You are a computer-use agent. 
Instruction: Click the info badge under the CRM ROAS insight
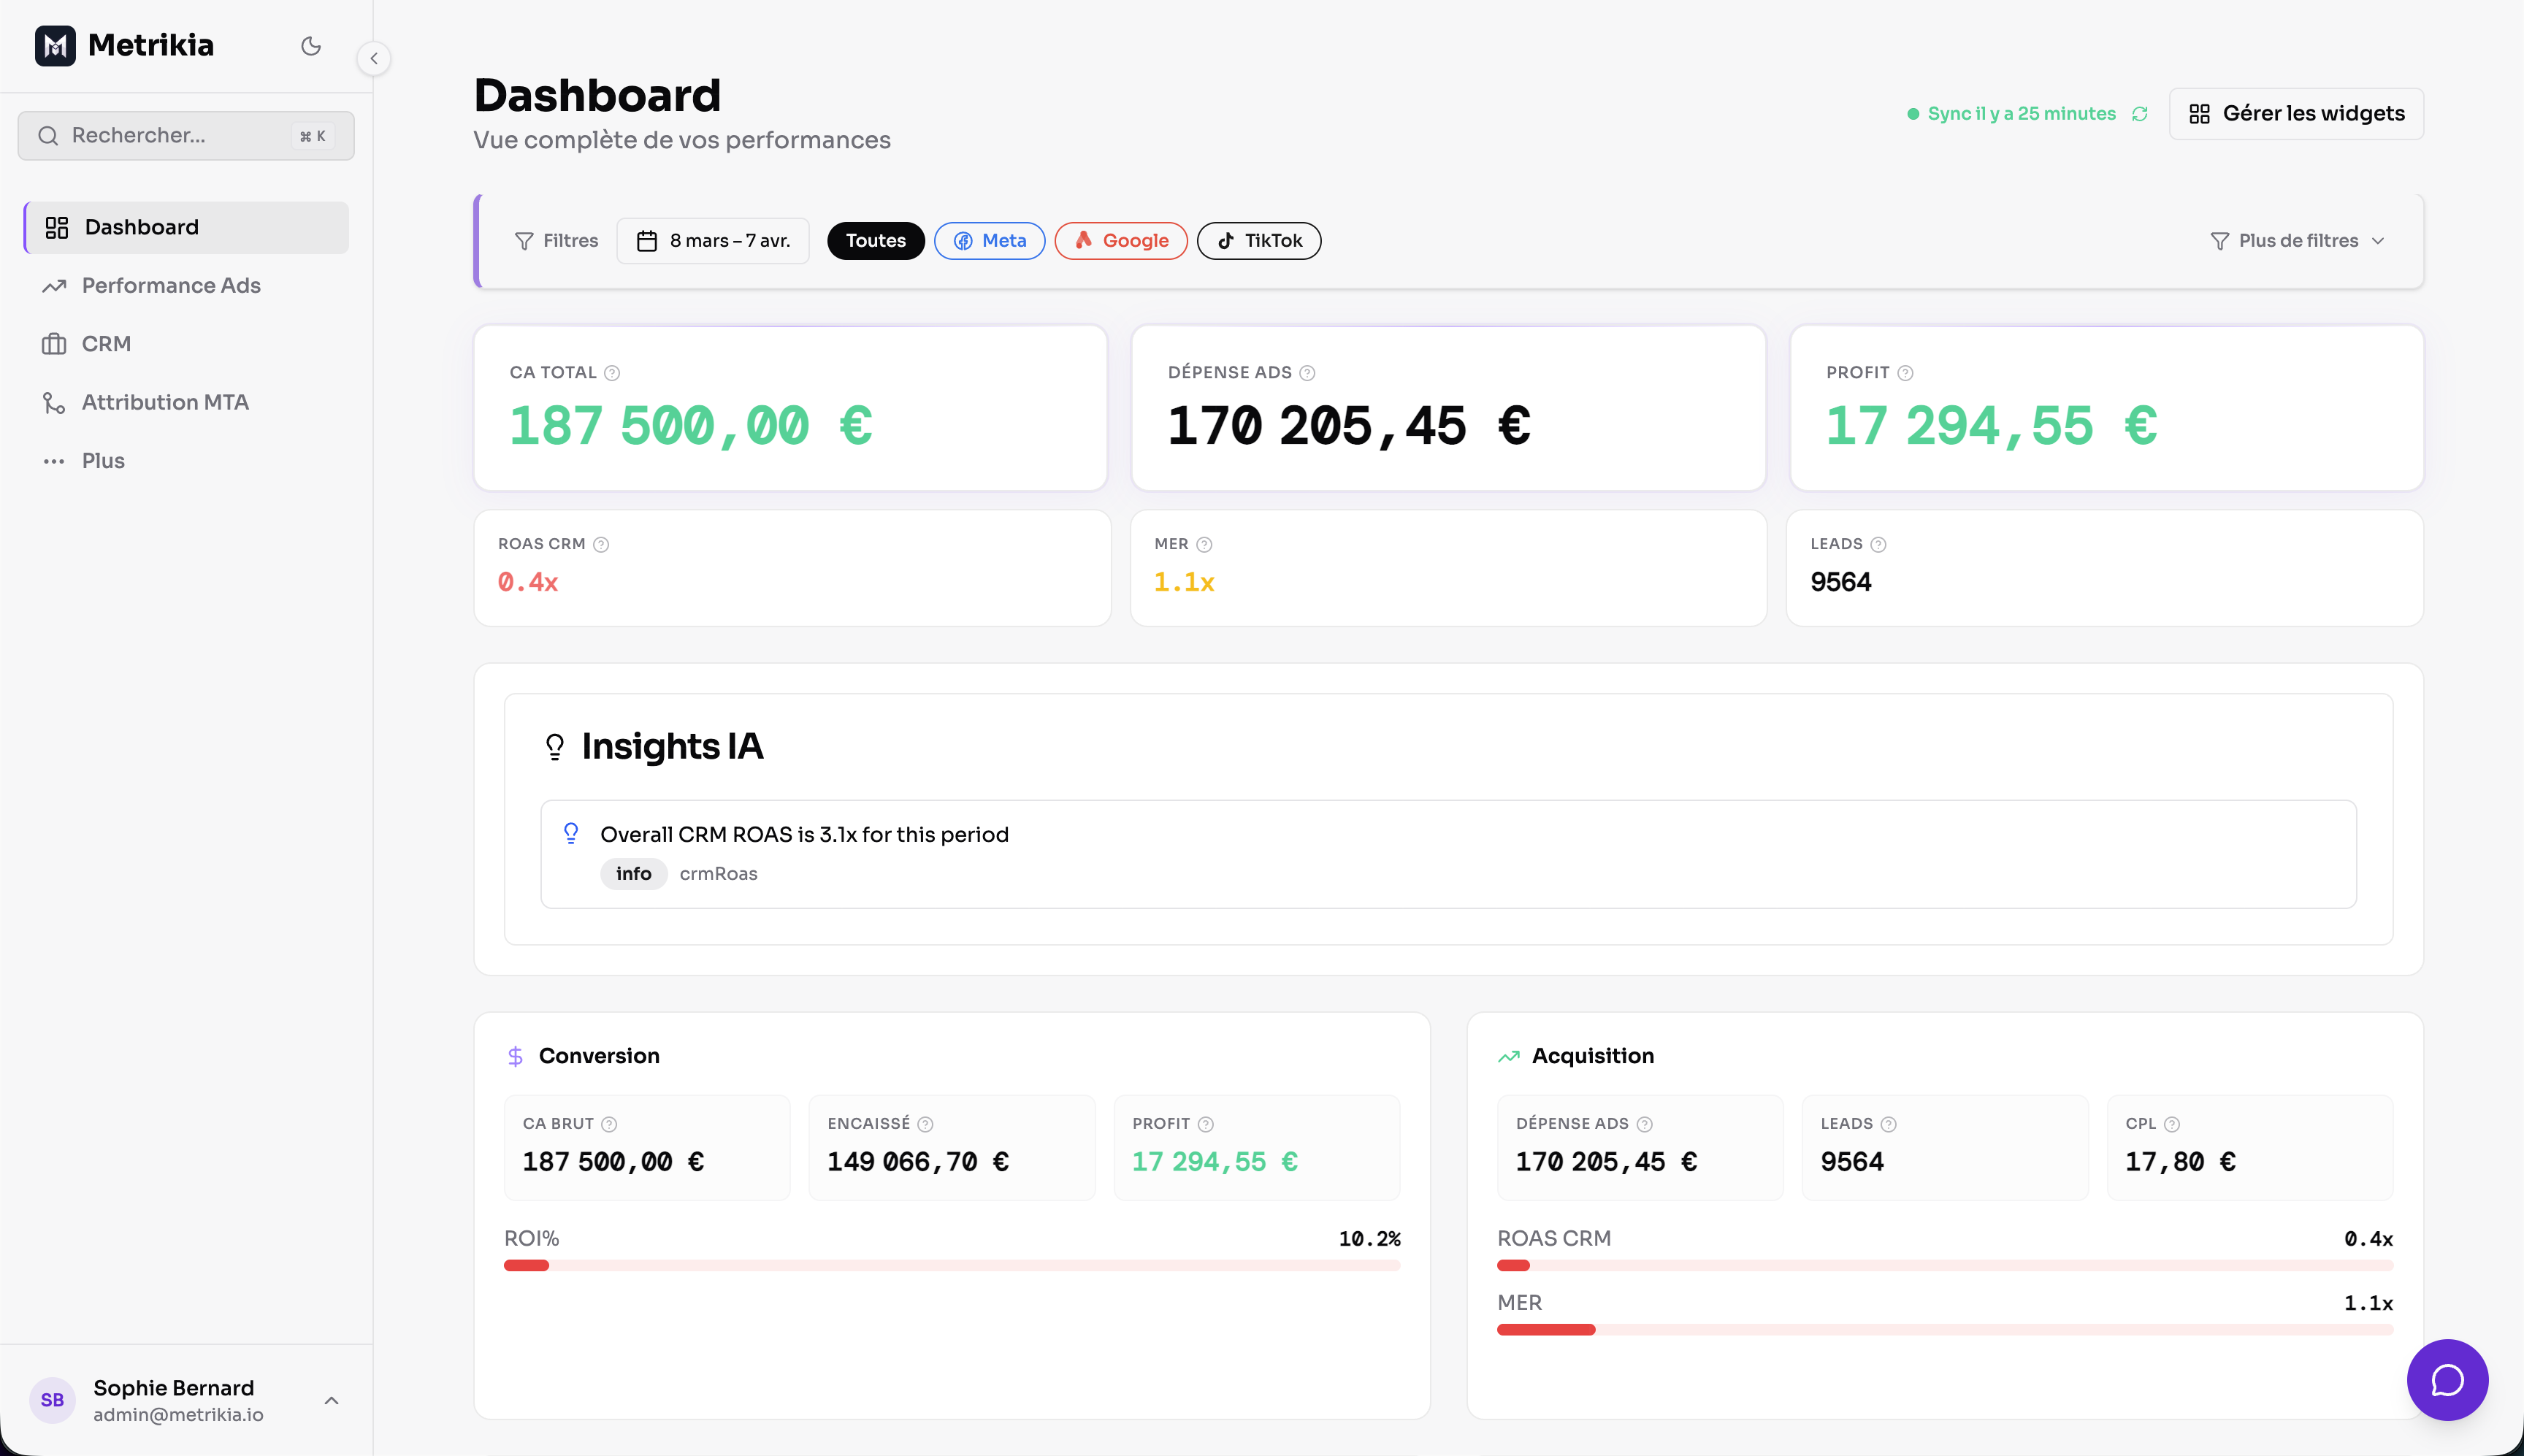click(x=633, y=873)
